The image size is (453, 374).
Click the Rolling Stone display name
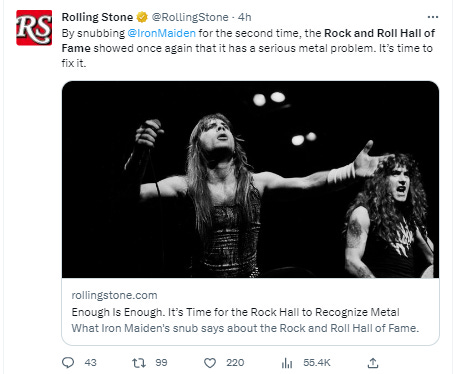(97, 17)
